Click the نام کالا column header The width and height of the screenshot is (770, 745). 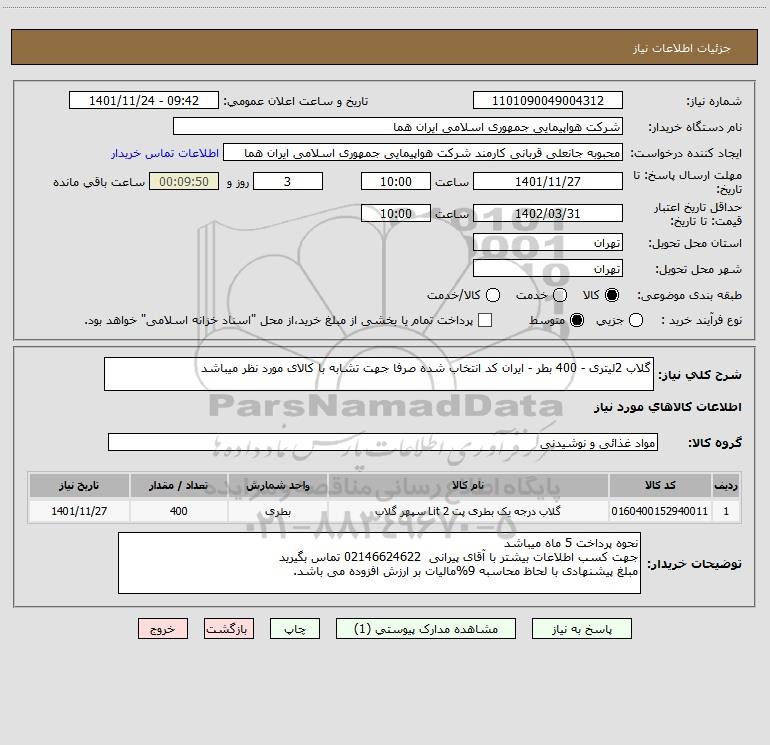(468, 485)
